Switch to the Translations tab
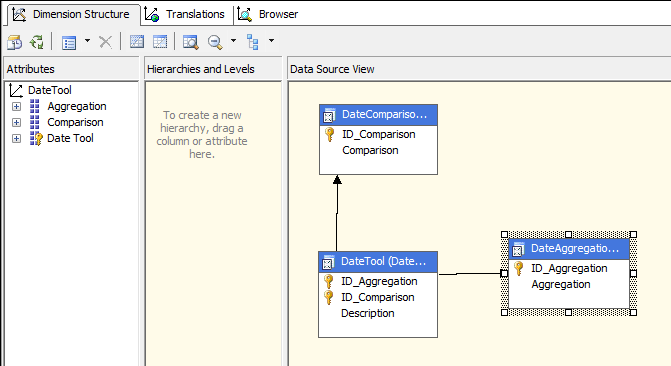The width and height of the screenshot is (671, 366). click(184, 14)
